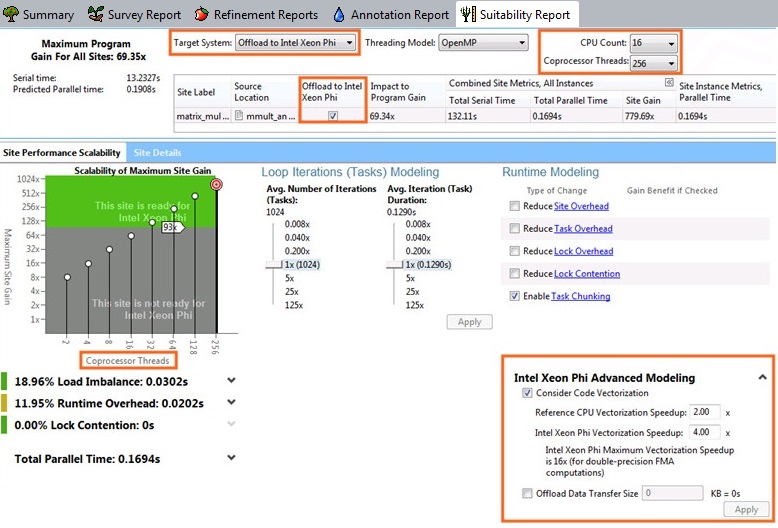Open the Threading Model dropdown

(482, 43)
